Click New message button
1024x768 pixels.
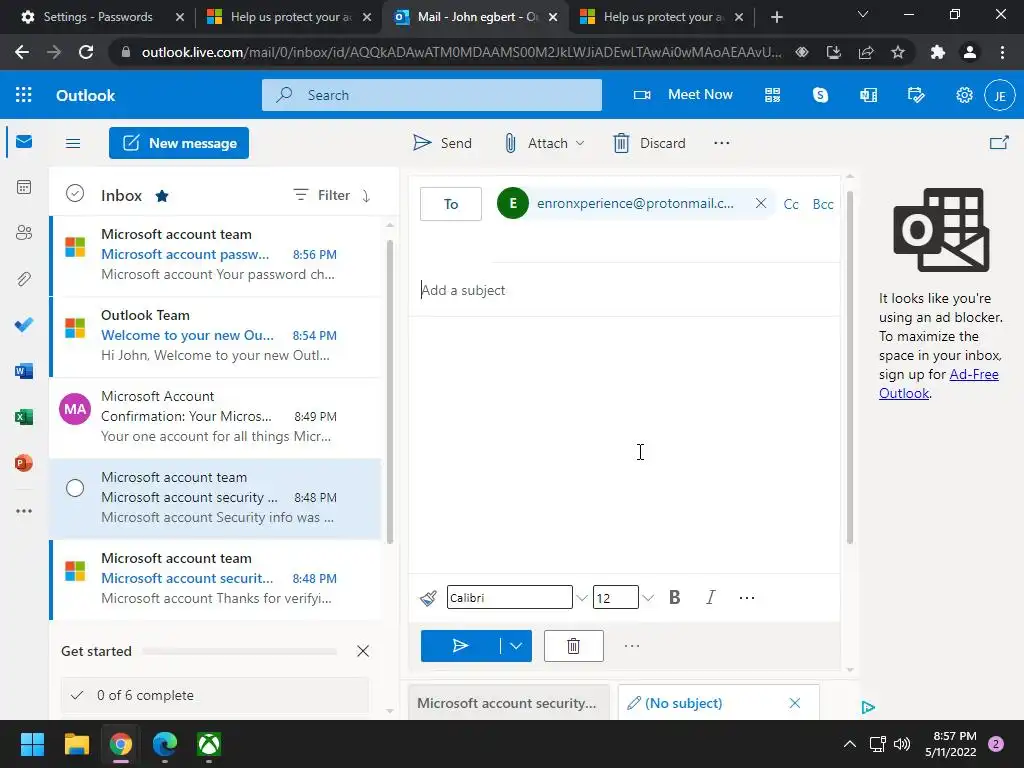179,143
